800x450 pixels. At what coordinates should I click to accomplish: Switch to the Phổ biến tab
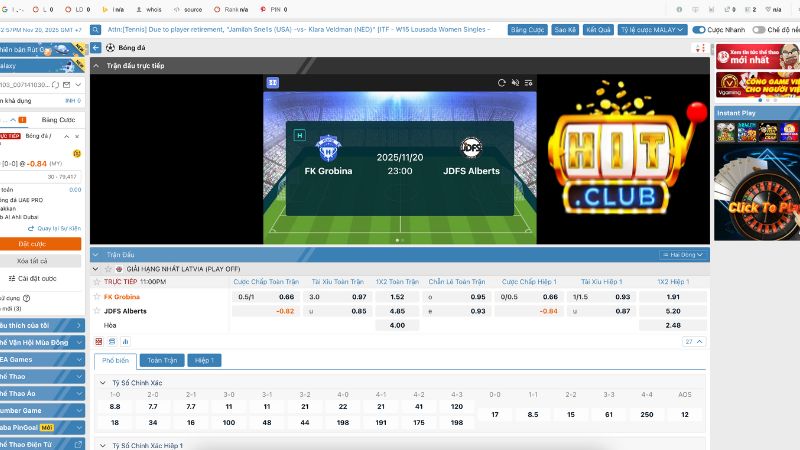pyautogui.click(x=115, y=361)
